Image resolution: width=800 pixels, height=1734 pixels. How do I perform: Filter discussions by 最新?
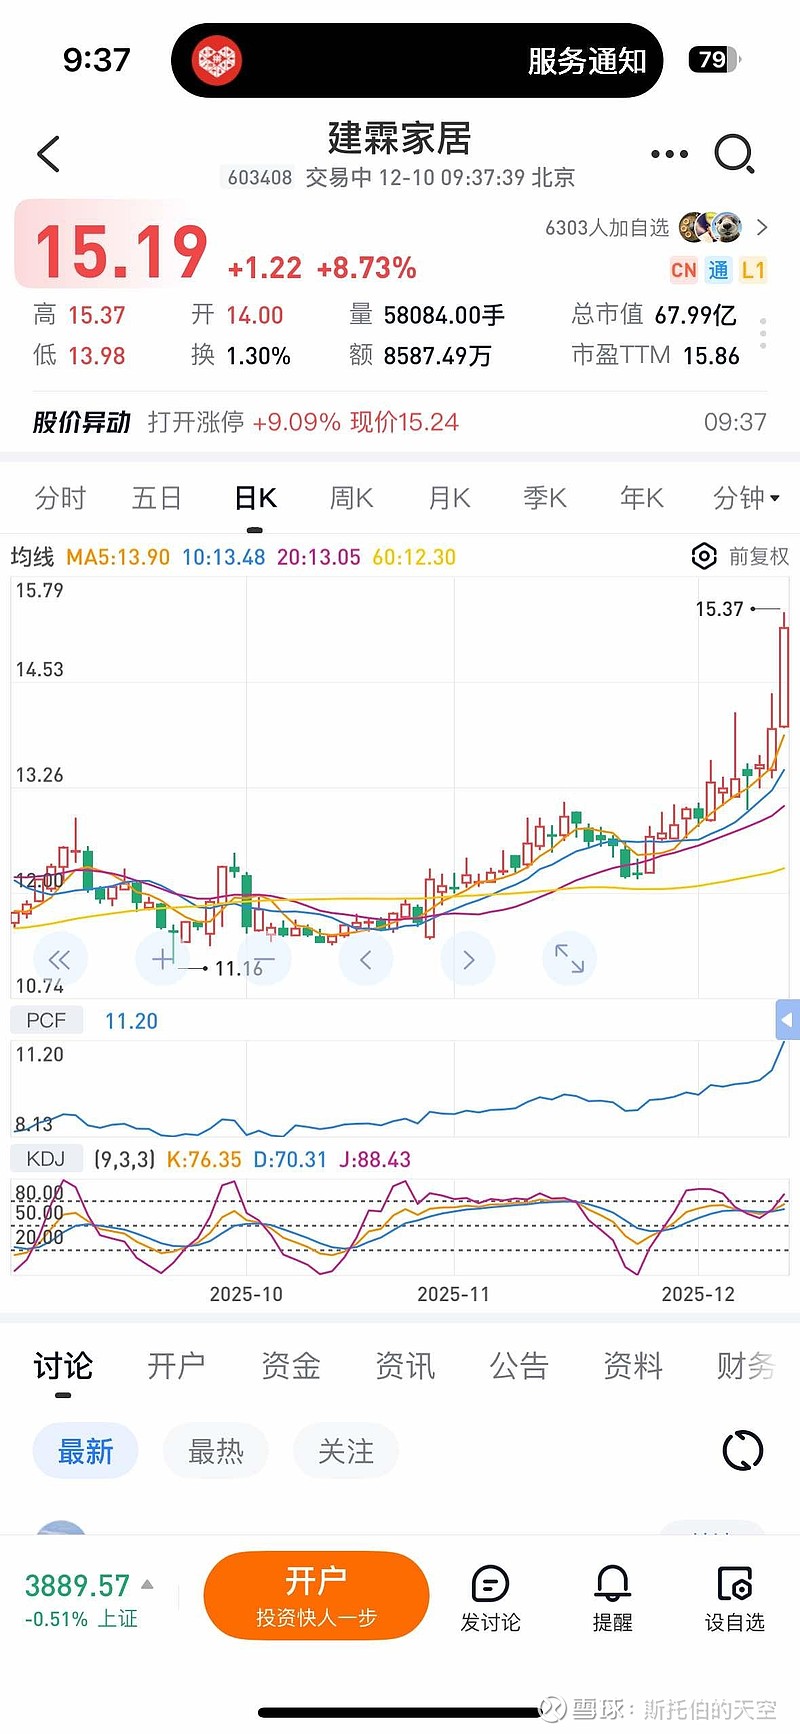pos(85,1451)
